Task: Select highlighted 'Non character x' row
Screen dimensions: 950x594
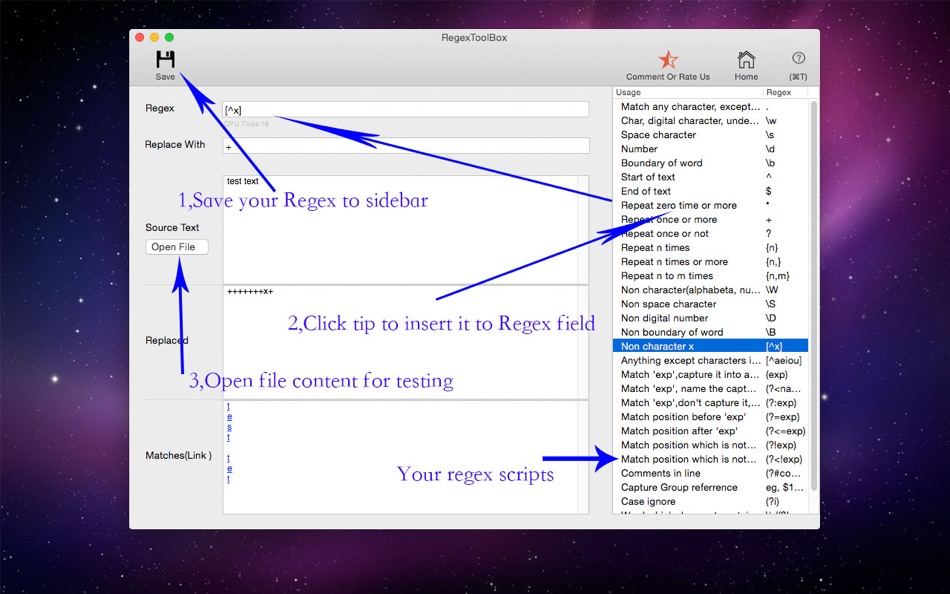Action: pos(710,346)
